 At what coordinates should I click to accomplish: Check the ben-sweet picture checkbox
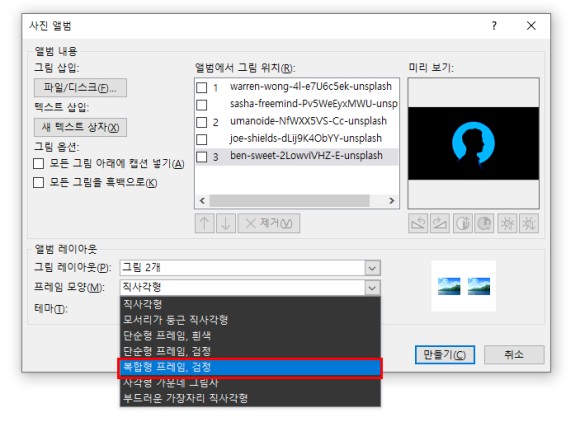202,157
